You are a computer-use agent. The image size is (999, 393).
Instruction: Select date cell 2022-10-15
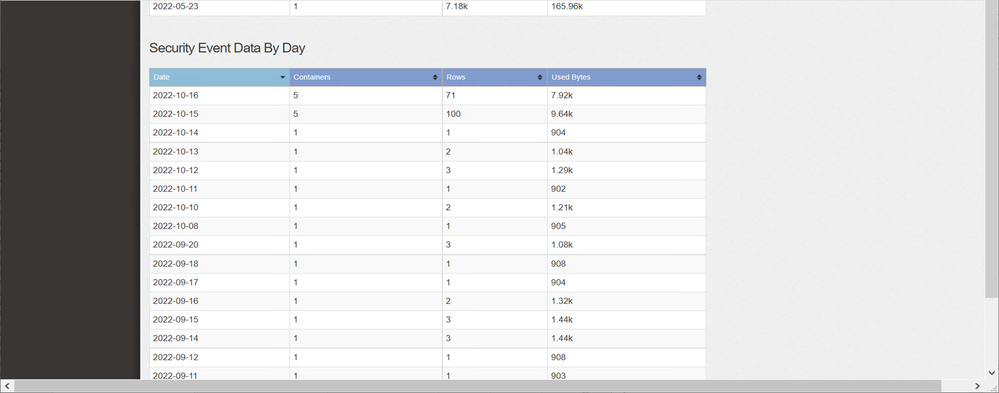[x=176, y=114]
